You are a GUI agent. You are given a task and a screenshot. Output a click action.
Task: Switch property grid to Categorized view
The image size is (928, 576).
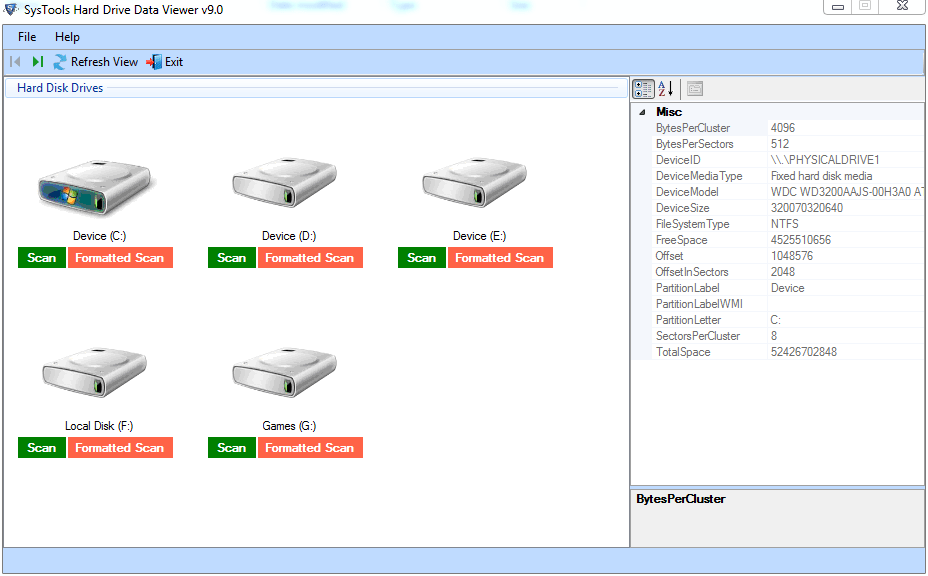(643, 89)
